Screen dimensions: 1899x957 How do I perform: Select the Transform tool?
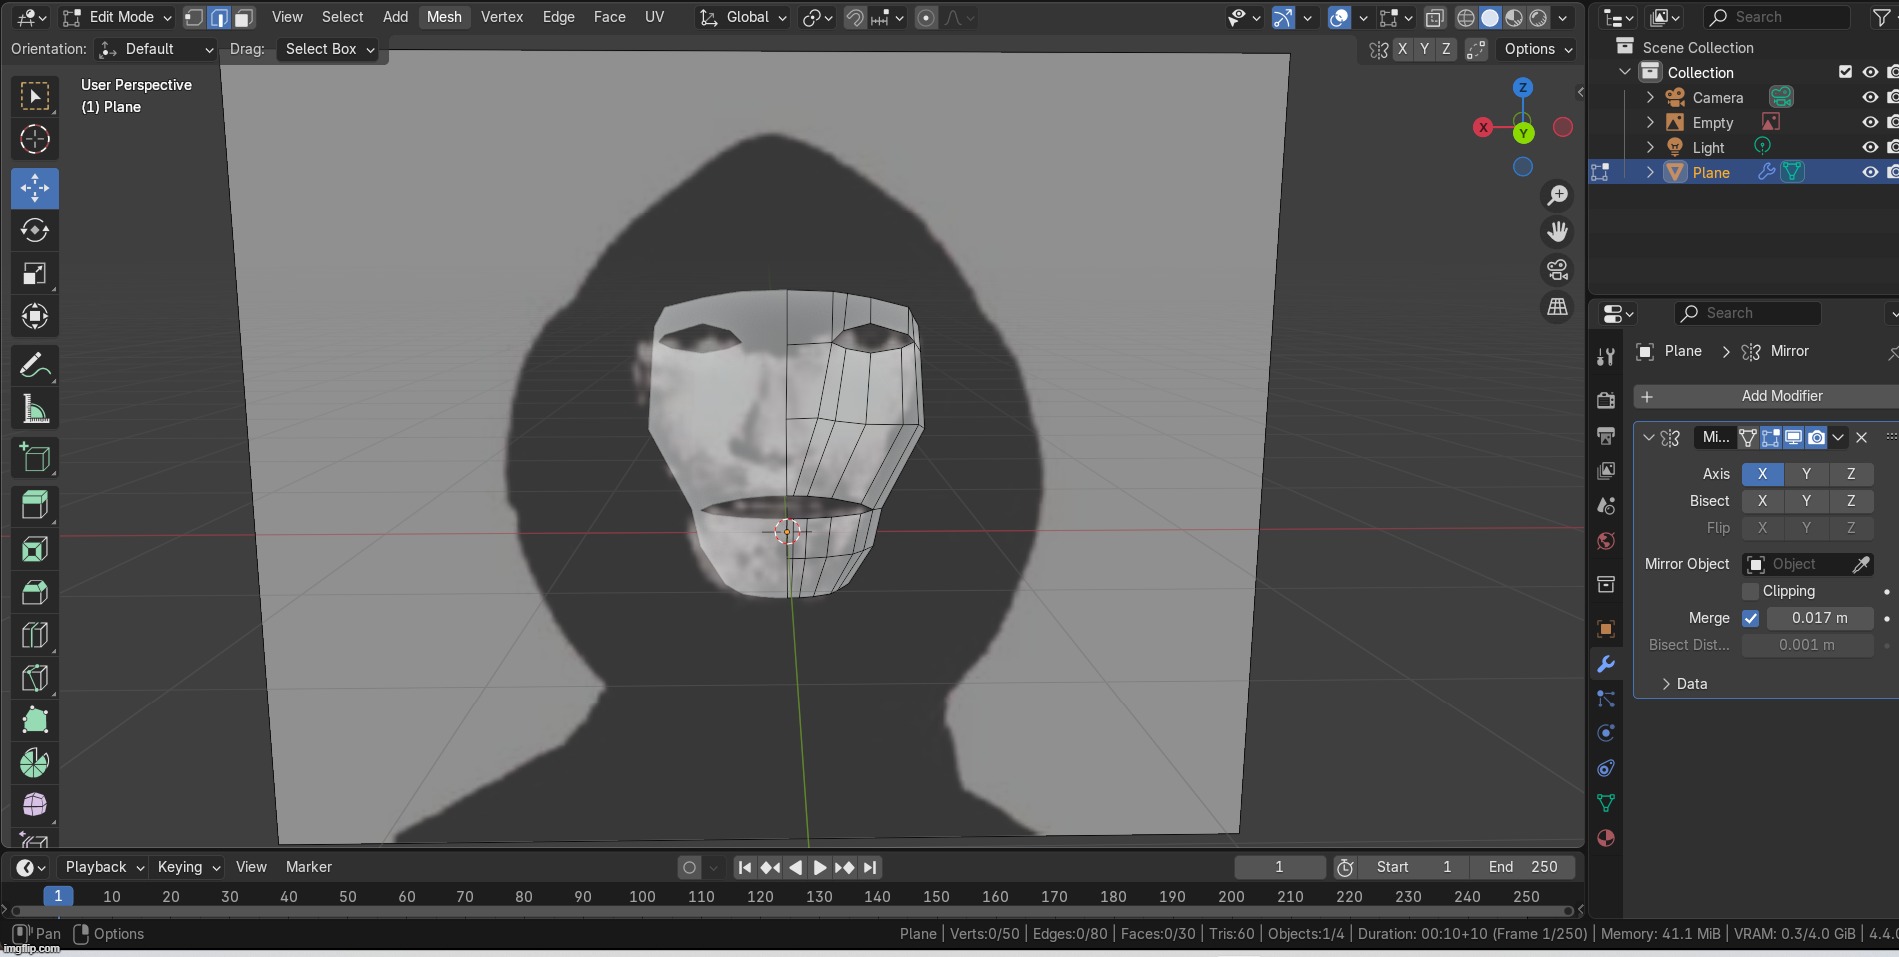pyautogui.click(x=35, y=317)
